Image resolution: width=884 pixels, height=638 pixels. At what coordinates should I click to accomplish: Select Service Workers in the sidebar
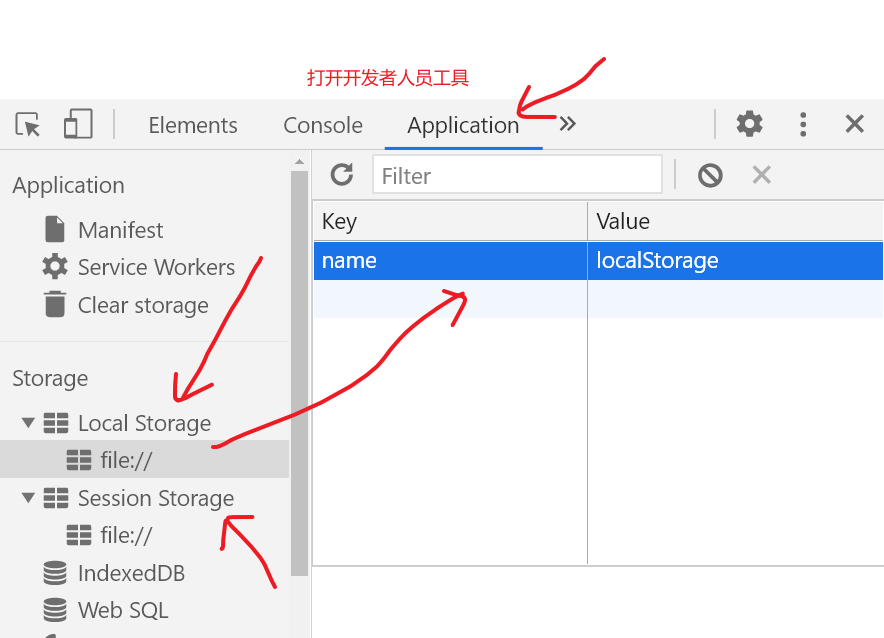coord(156,267)
